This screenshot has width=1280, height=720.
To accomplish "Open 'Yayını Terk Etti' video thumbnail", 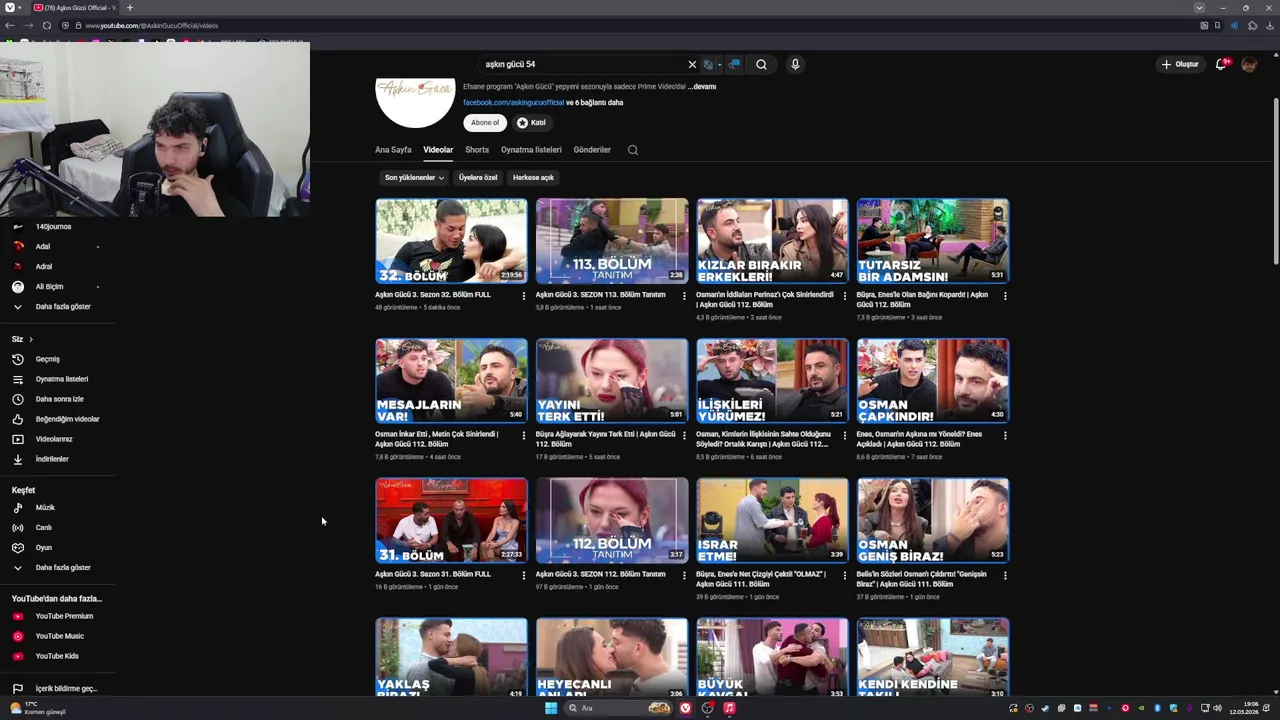I will (x=612, y=381).
